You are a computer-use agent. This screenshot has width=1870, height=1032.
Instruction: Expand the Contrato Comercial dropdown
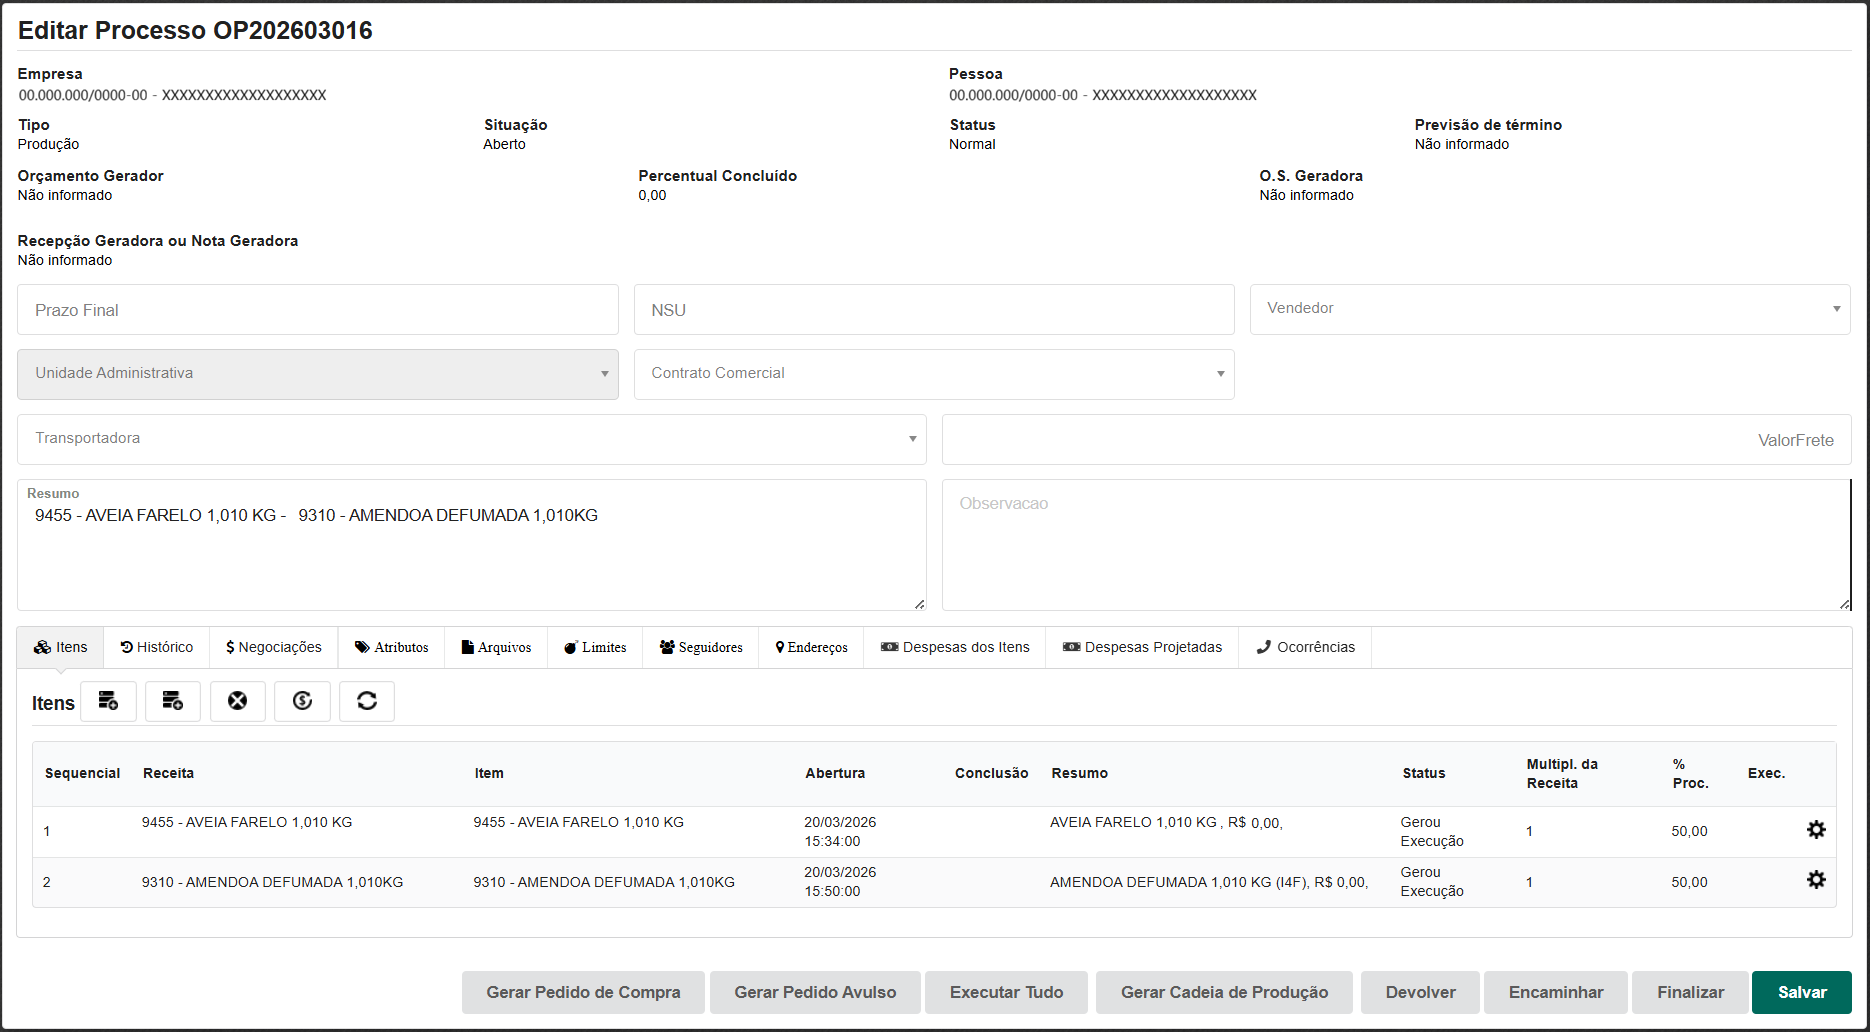click(933, 374)
